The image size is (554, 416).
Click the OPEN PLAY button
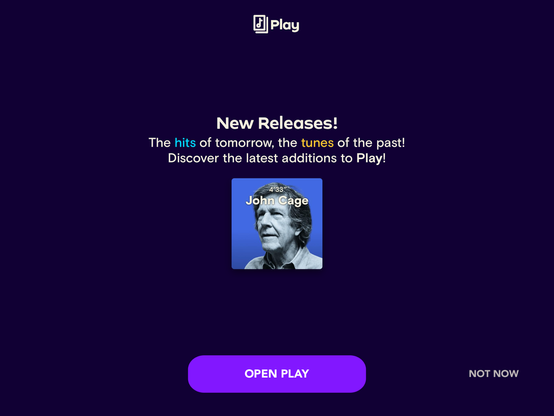click(277, 374)
